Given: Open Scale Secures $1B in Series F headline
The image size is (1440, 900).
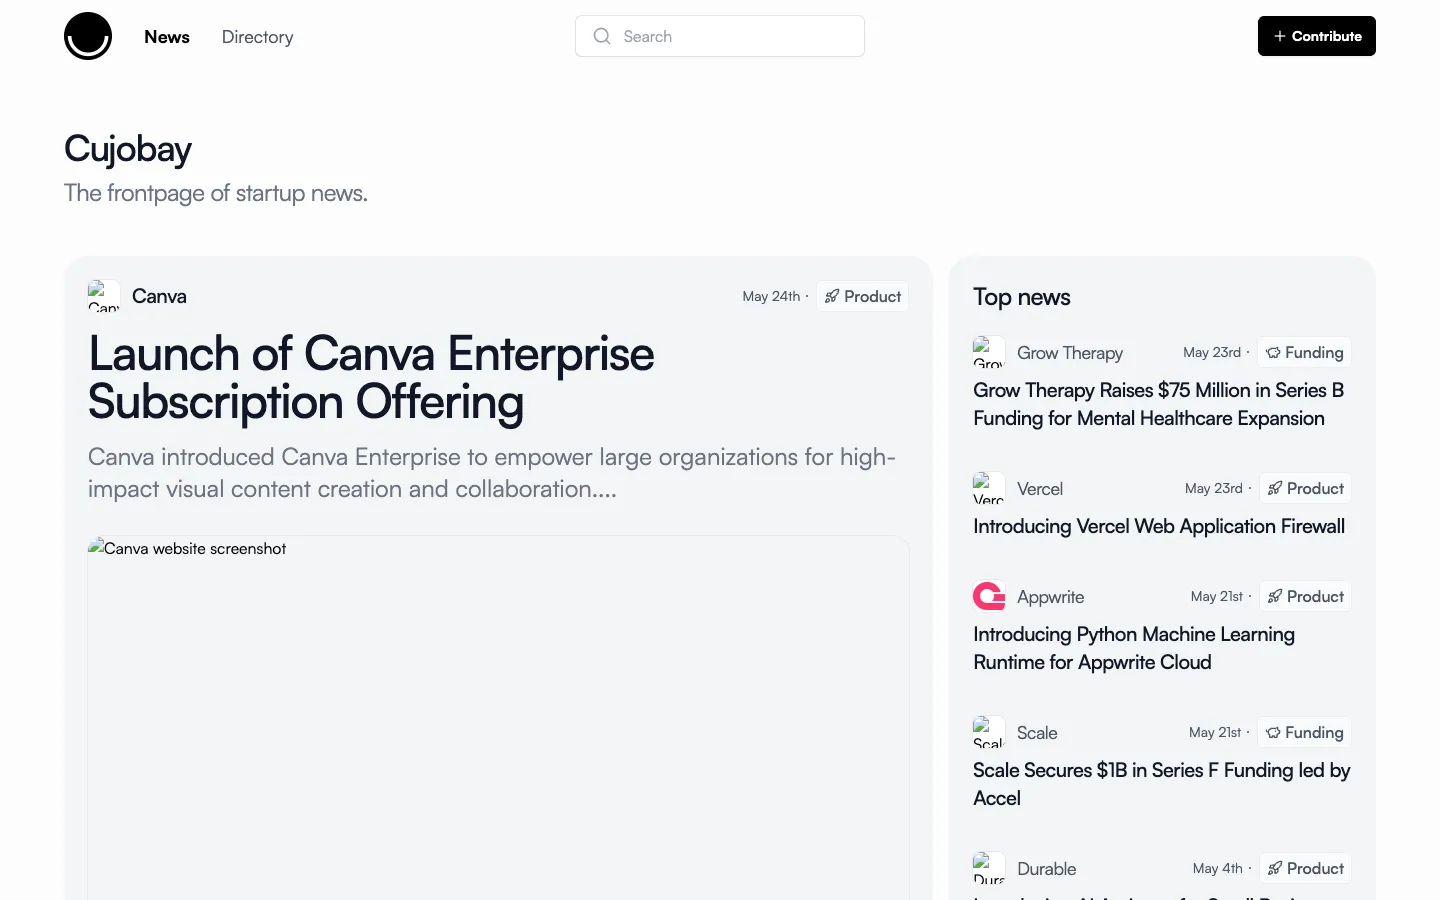Looking at the screenshot, I should coord(1162,784).
